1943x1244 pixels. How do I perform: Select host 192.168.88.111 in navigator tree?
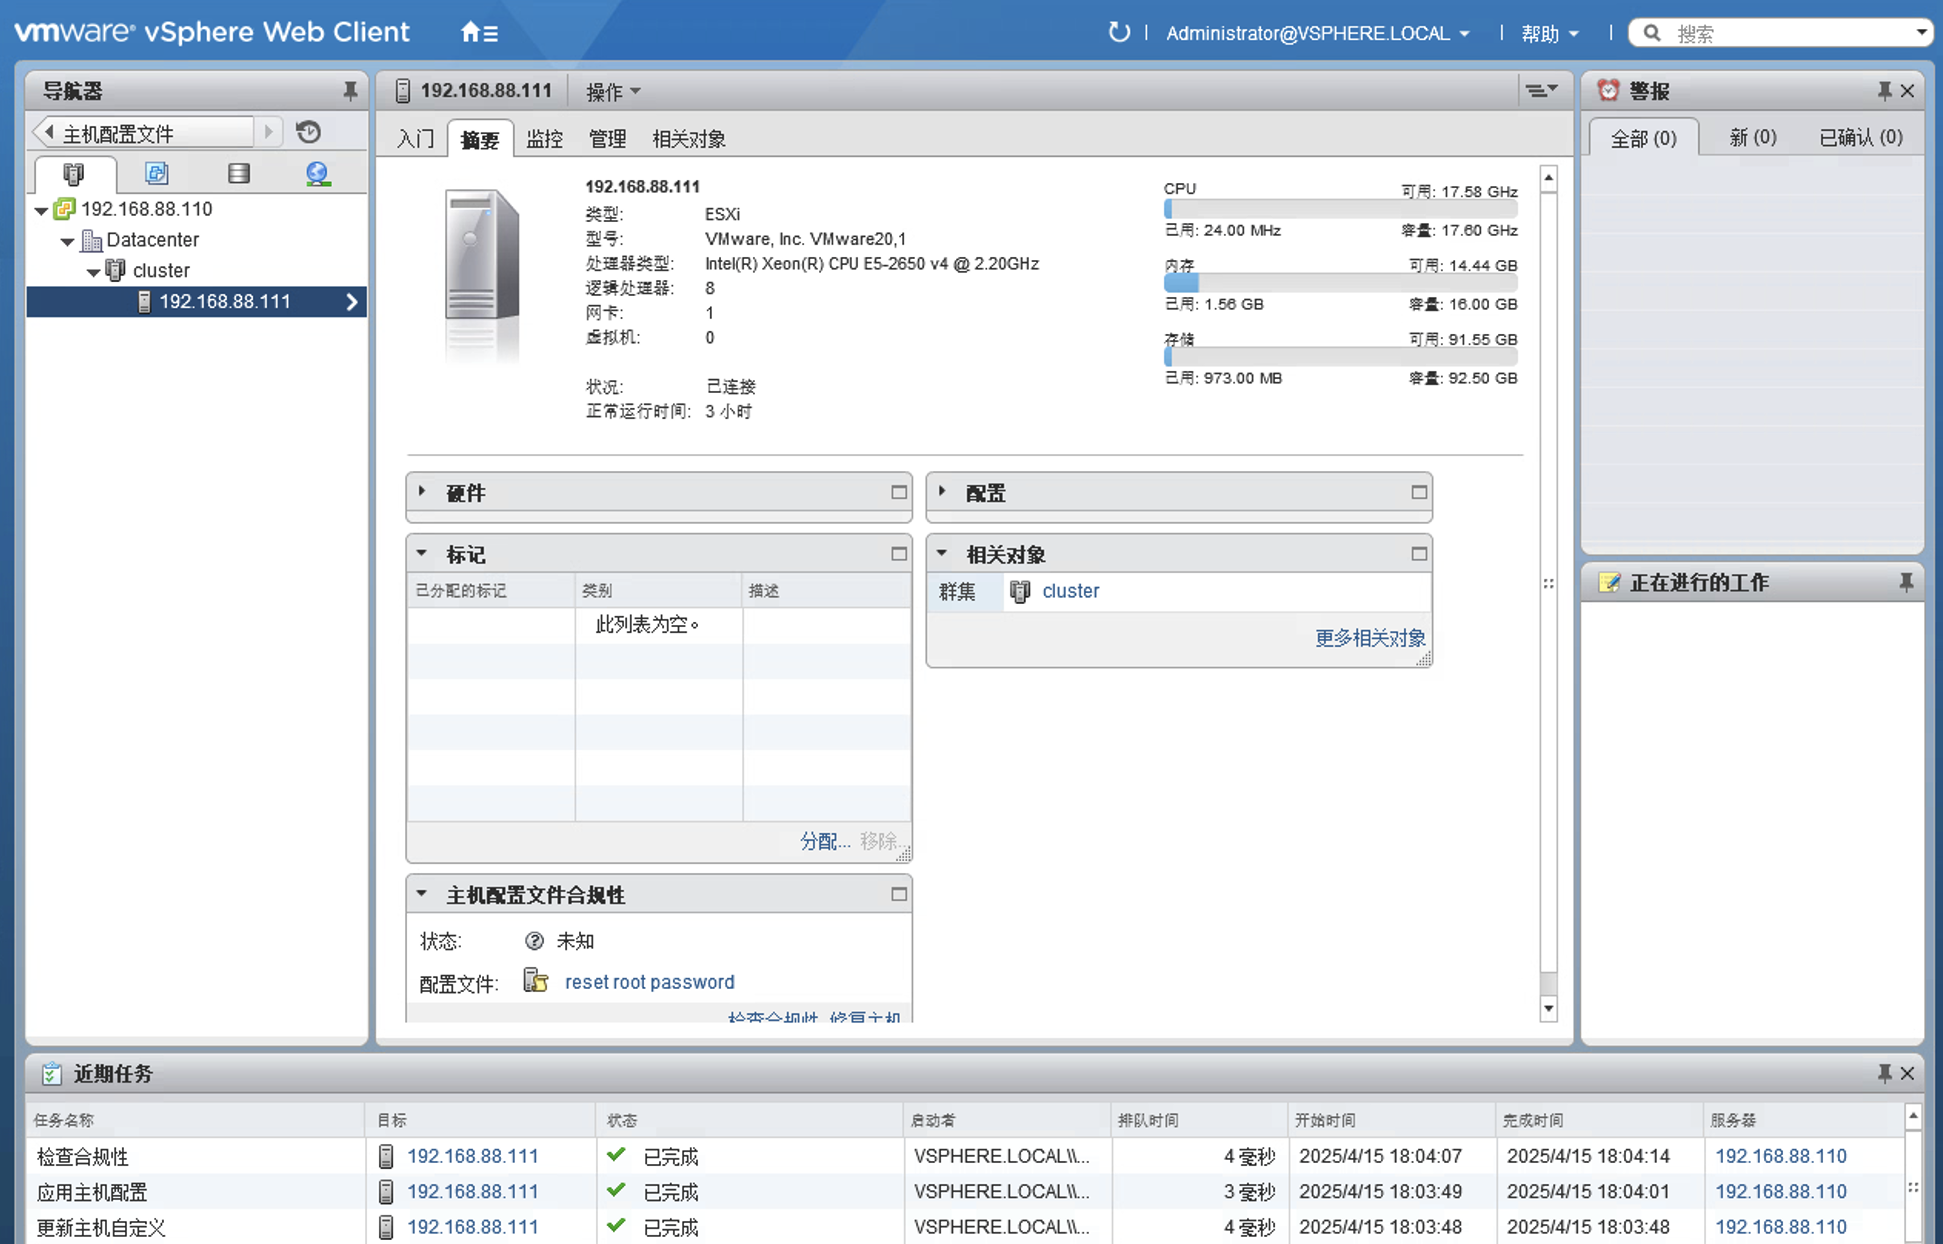197,302
